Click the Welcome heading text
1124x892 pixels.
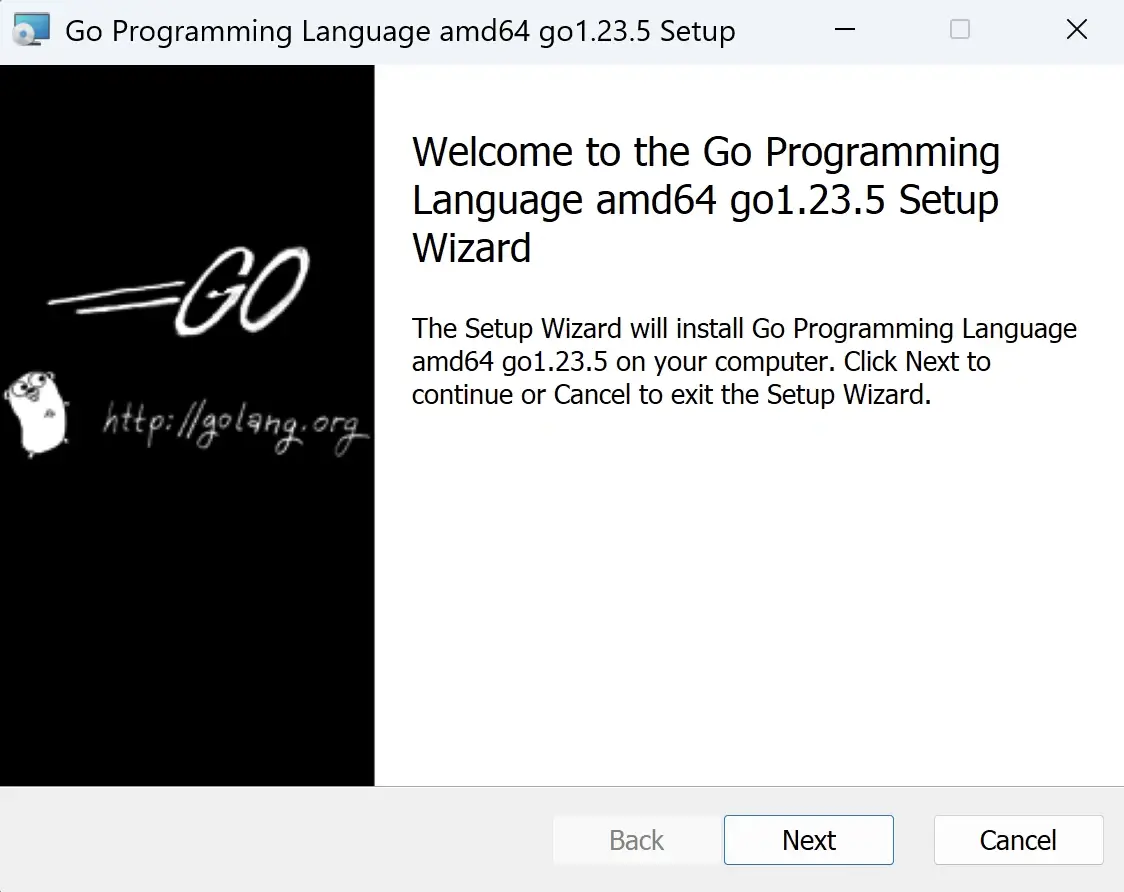(x=706, y=199)
